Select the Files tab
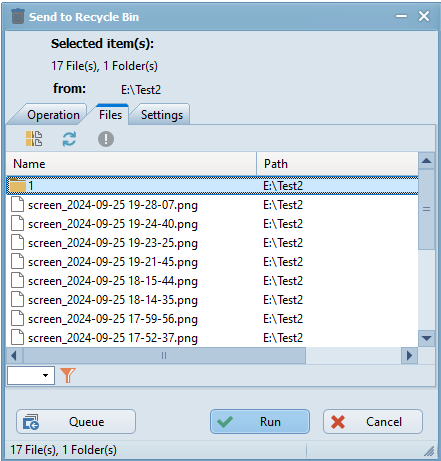This screenshot has height=461, width=441. pos(110,115)
